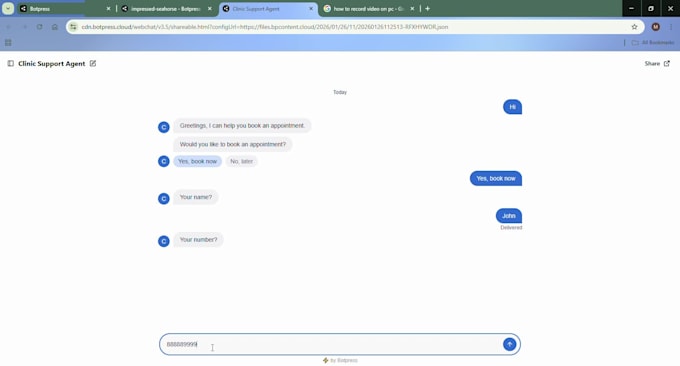Navigate back in browser history
This screenshot has width=680, height=366.
pos(8,27)
